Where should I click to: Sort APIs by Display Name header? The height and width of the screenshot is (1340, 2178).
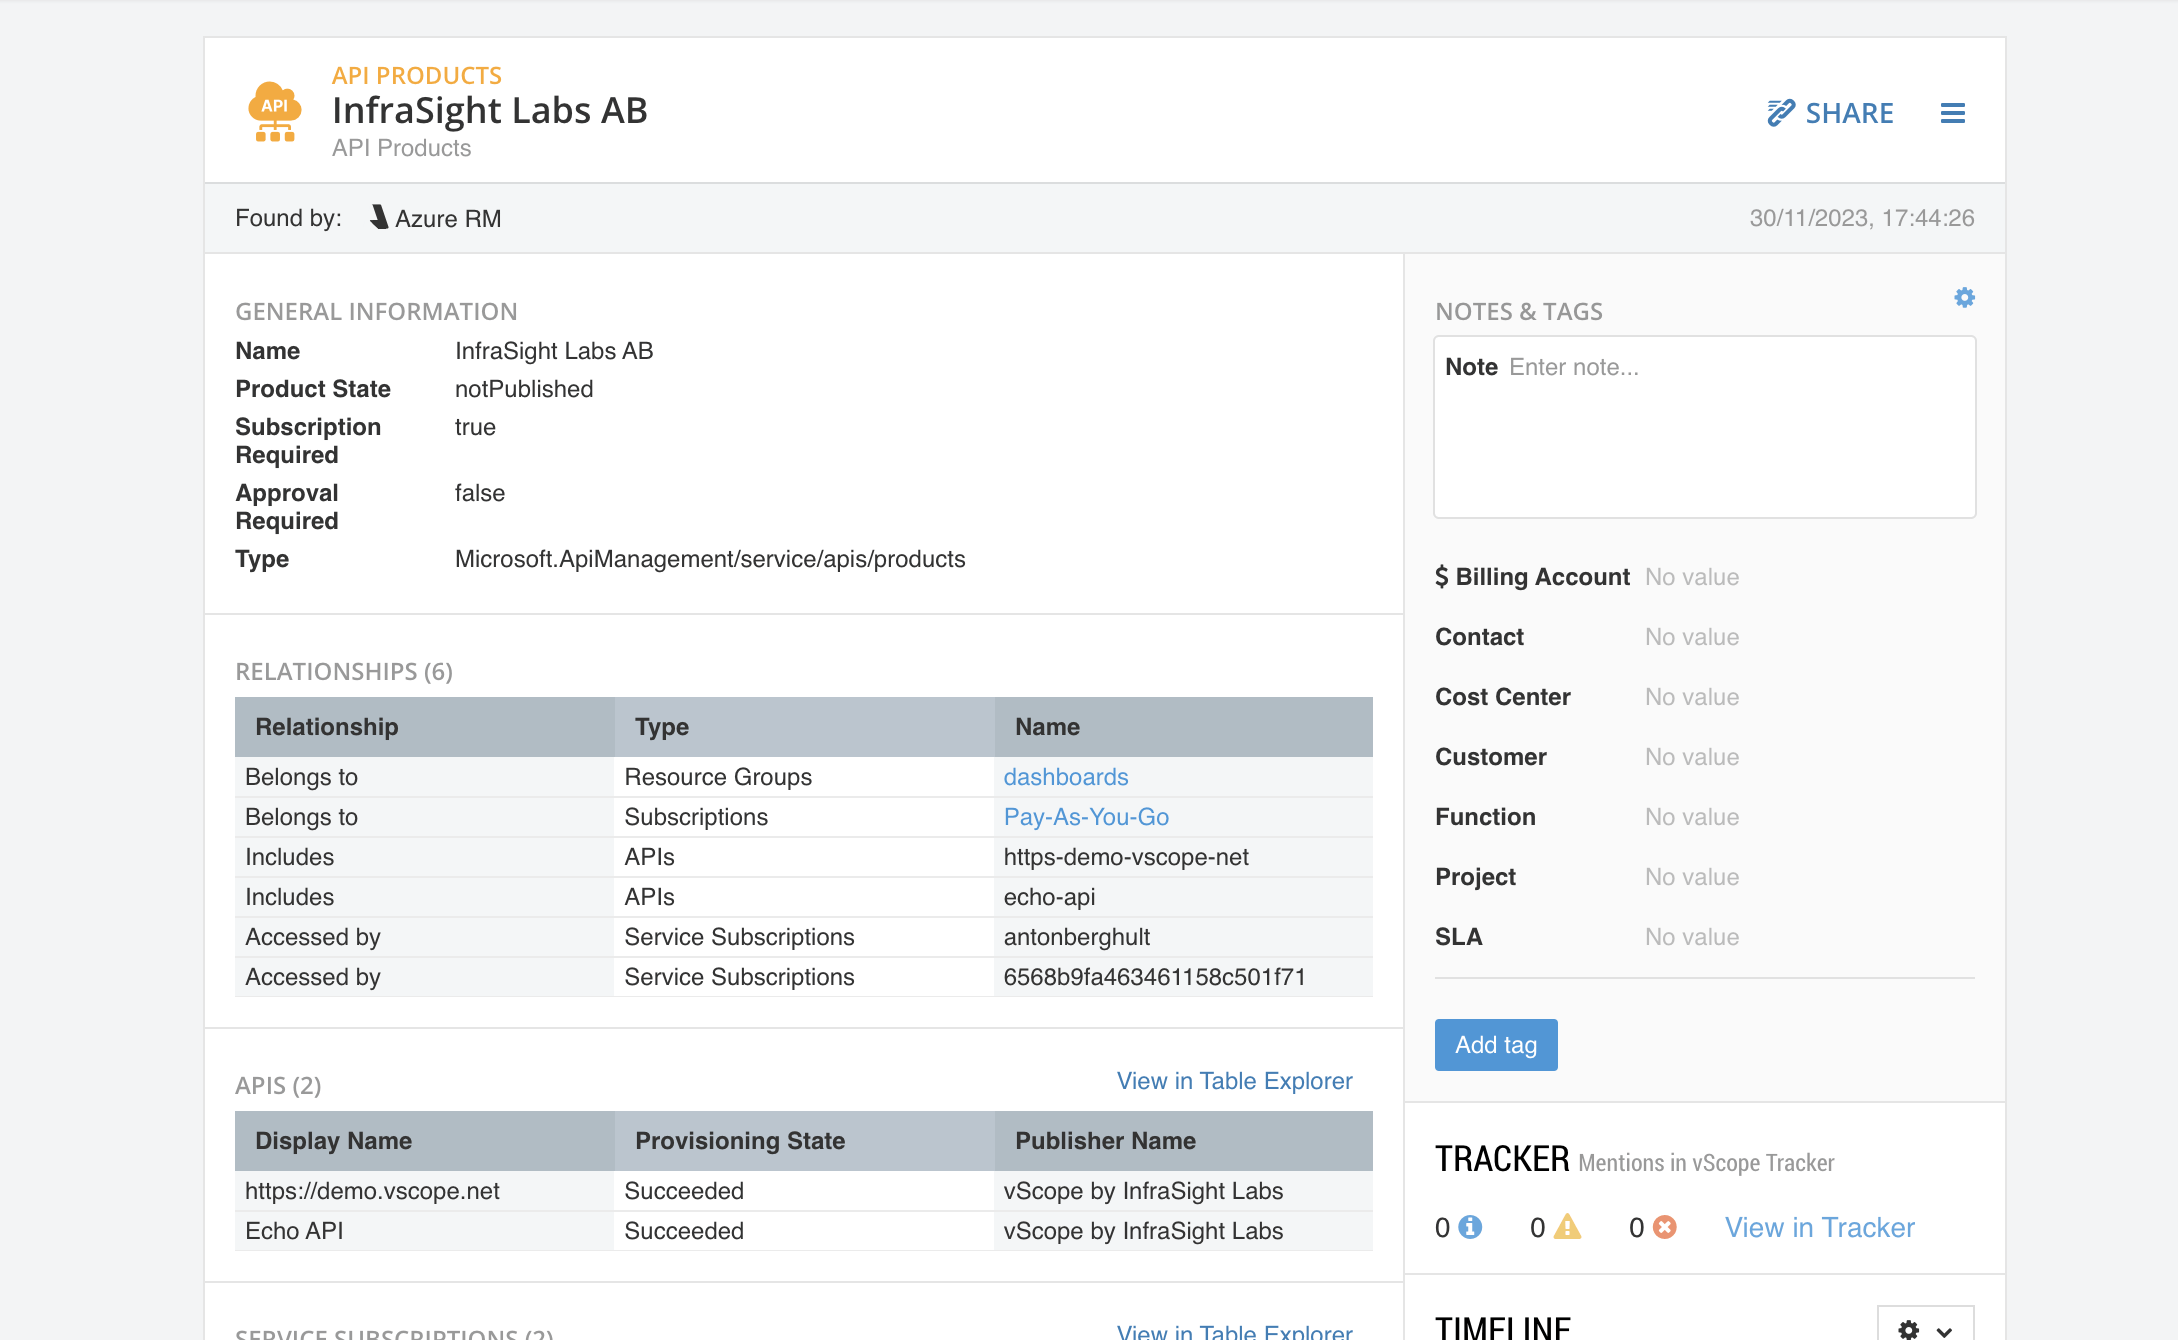(x=425, y=1141)
